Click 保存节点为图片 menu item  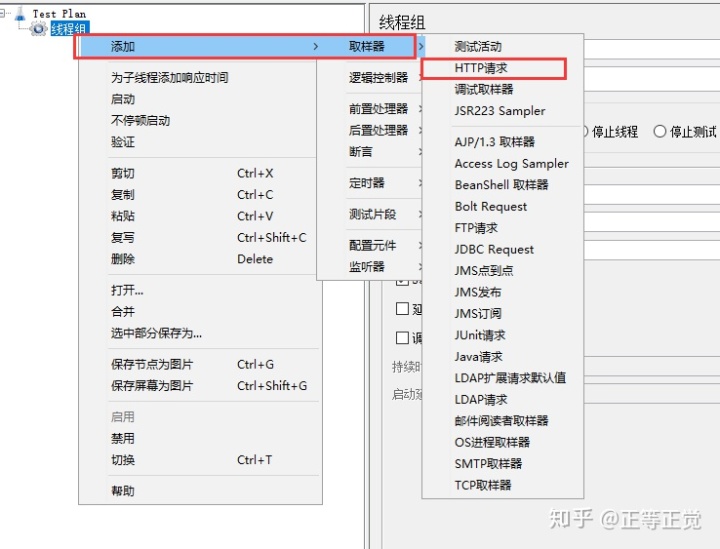(x=200, y=364)
